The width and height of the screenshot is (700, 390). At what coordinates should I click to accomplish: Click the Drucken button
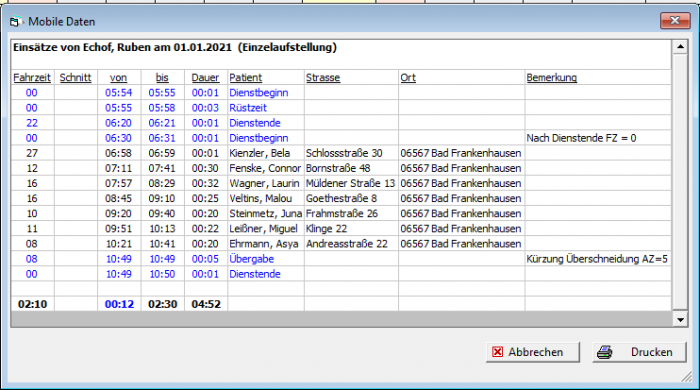pos(639,352)
